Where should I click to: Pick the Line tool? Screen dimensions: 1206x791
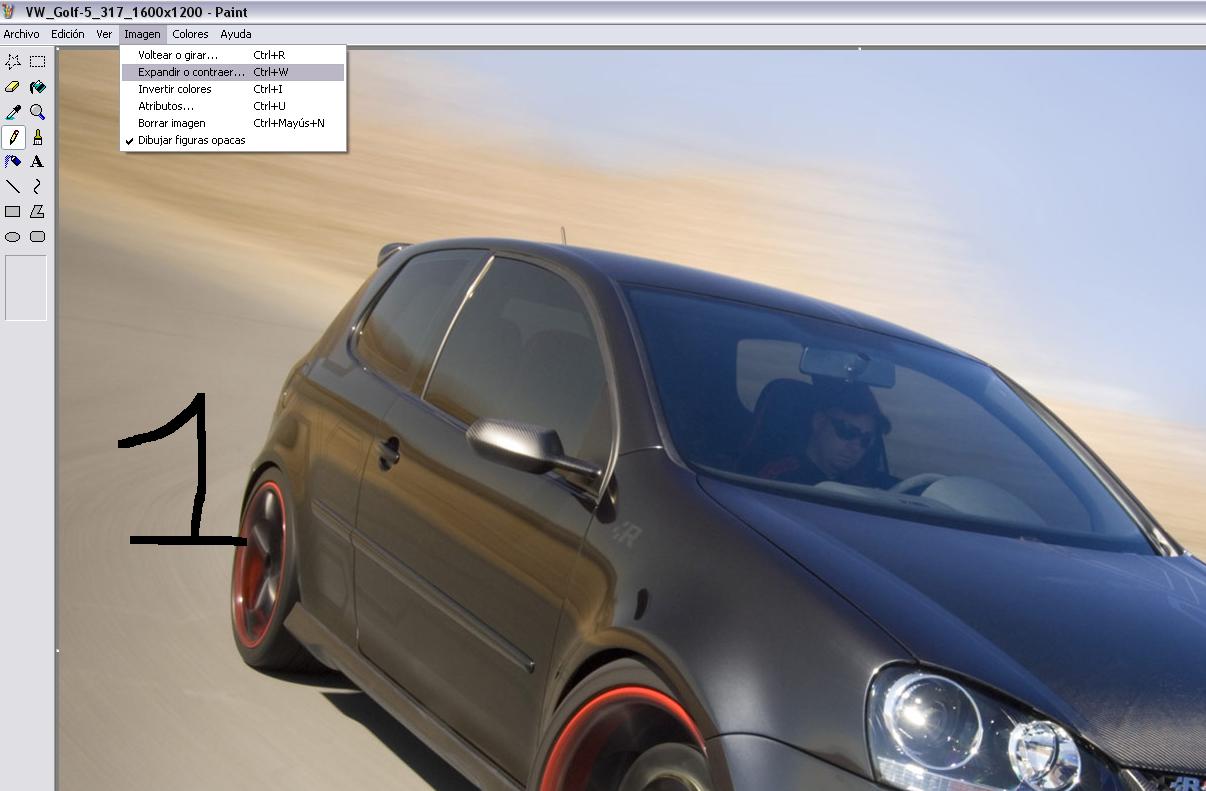point(13,186)
